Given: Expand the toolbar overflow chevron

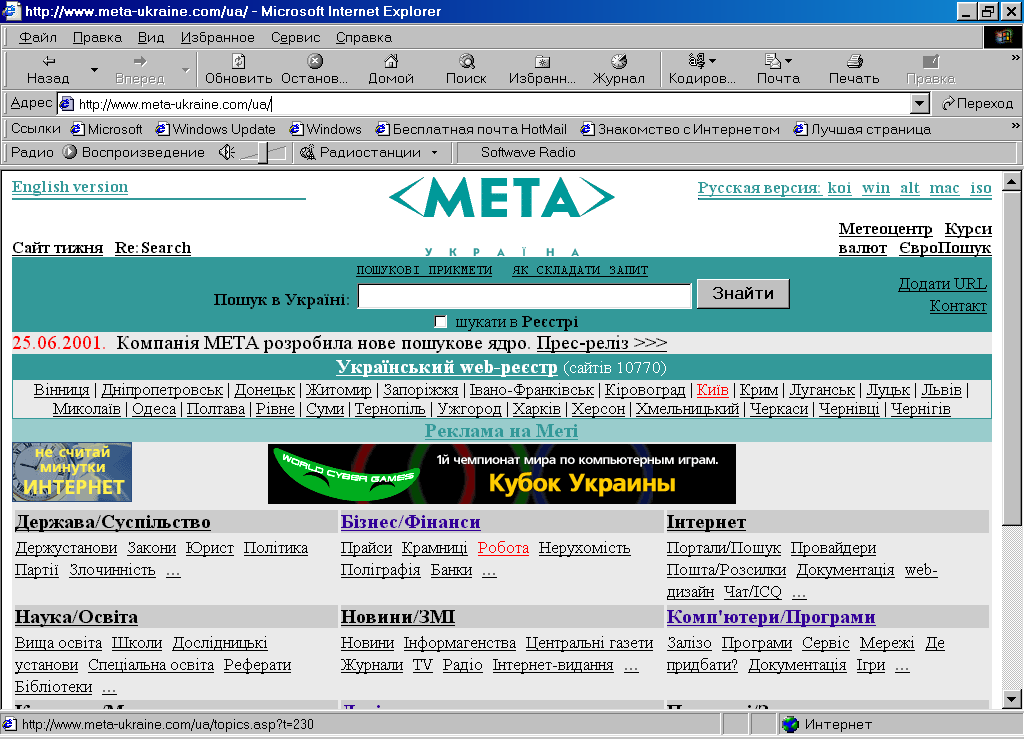Looking at the screenshot, I should click(x=1016, y=57).
